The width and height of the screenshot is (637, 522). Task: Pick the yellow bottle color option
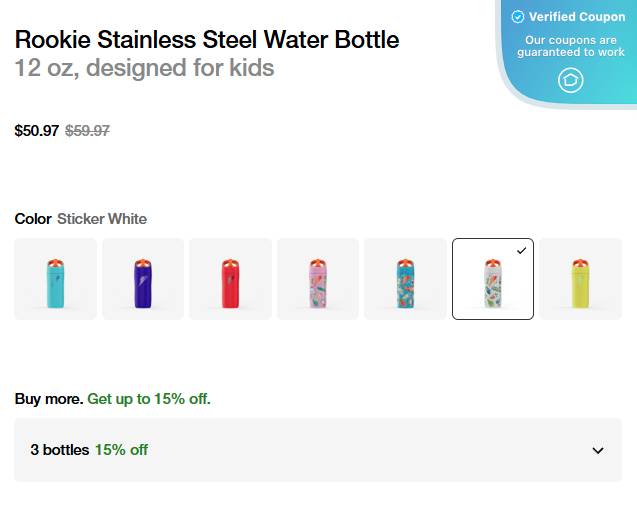[x=580, y=279]
